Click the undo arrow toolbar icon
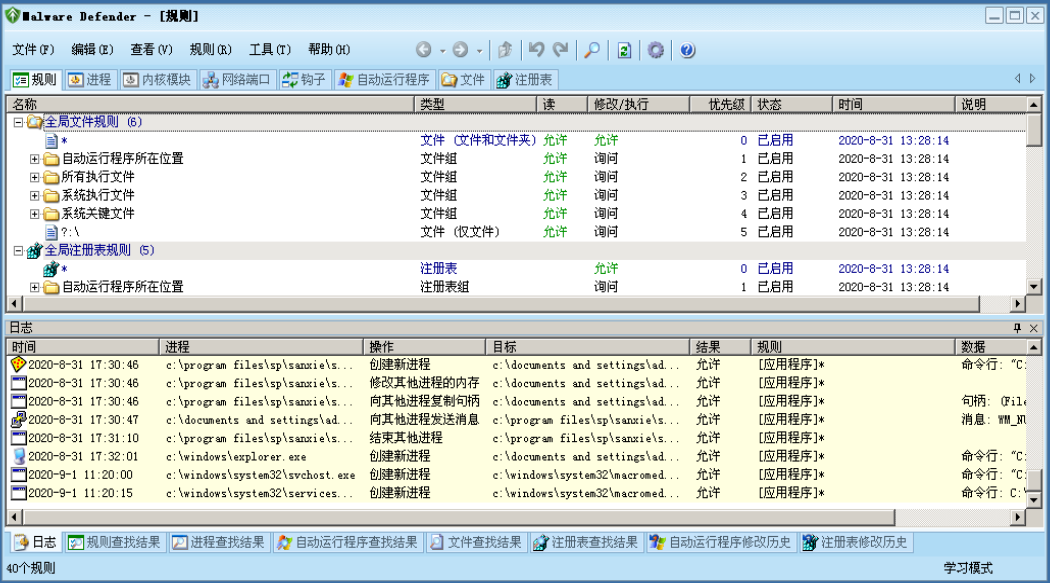The width and height of the screenshot is (1050, 583). tap(537, 50)
